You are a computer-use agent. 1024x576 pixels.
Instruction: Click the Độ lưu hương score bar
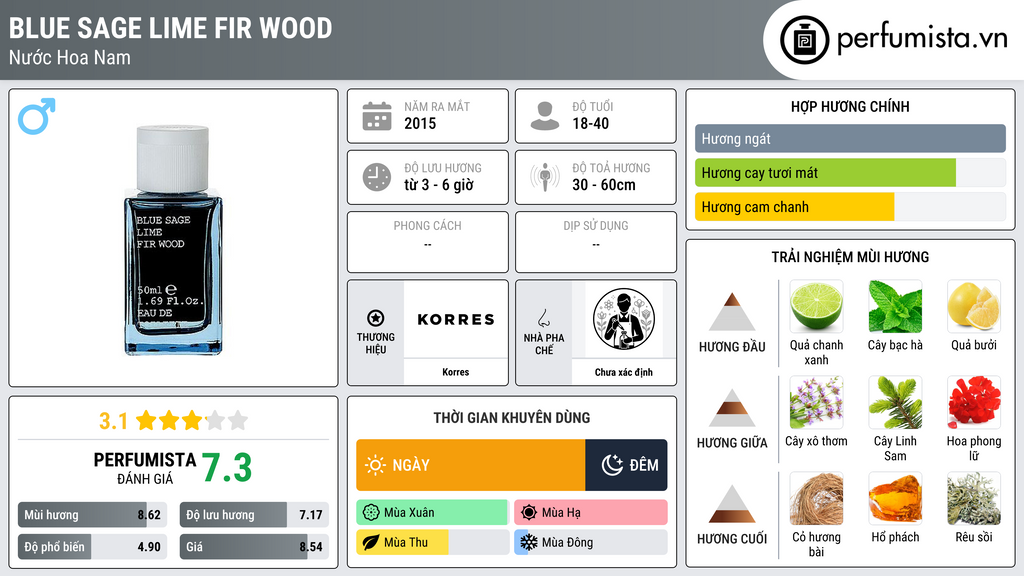tap(254, 515)
